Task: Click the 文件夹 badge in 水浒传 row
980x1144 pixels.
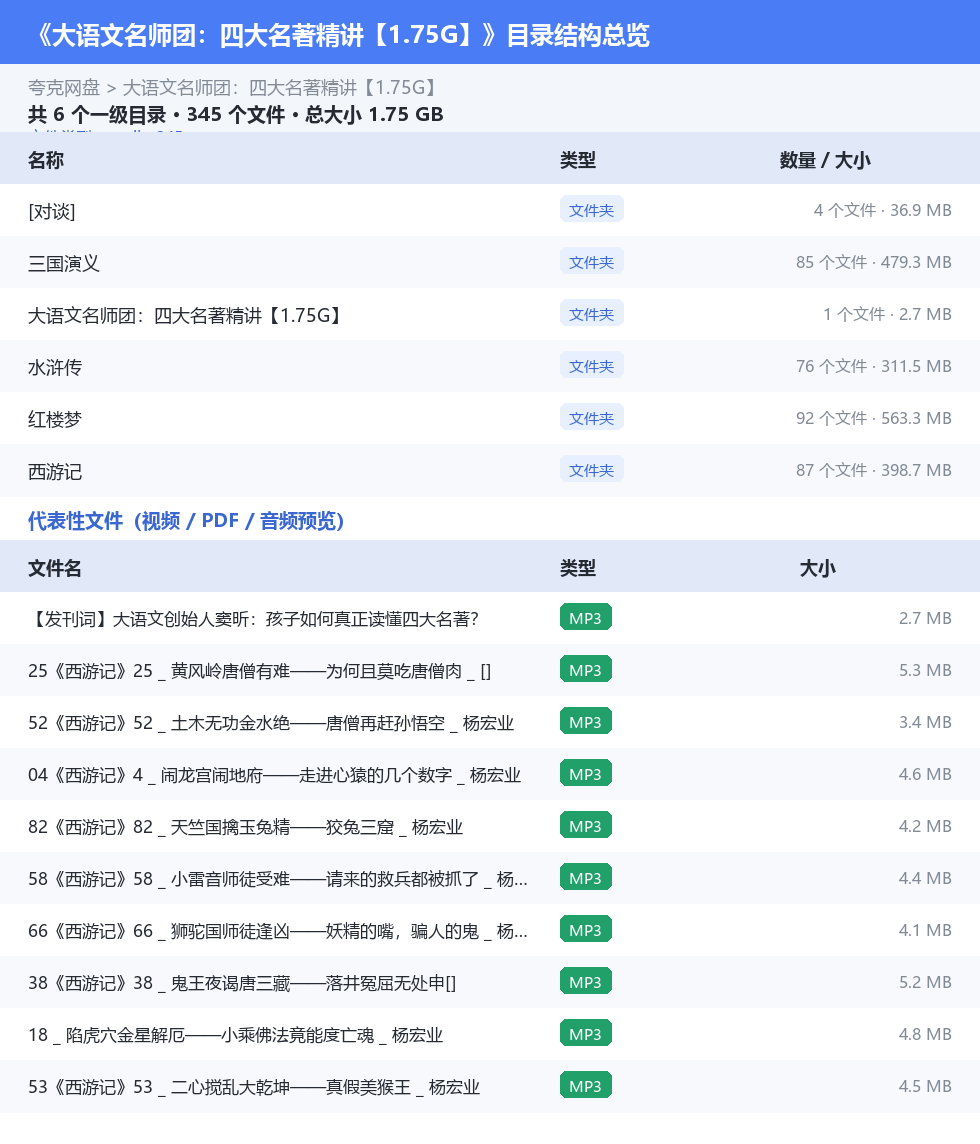Action: click(592, 366)
